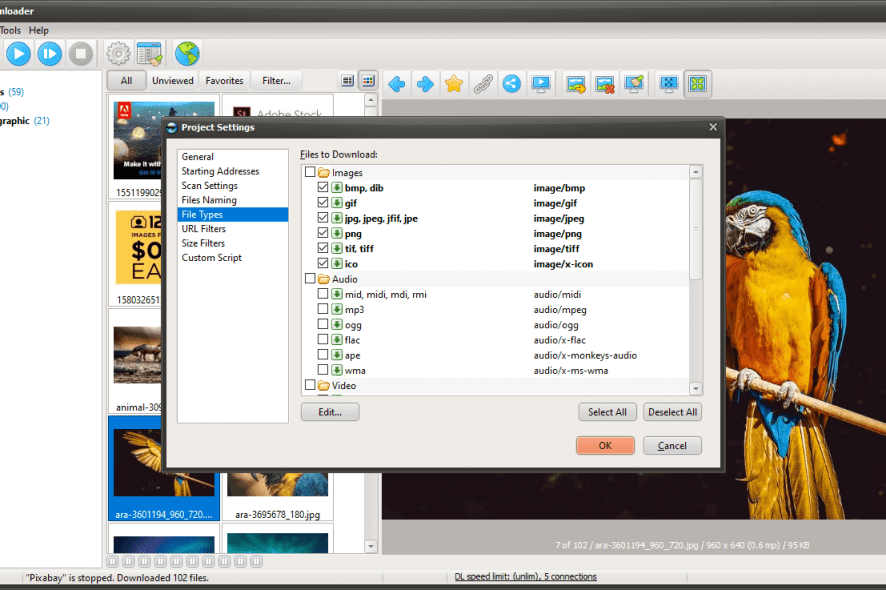The width and height of the screenshot is (886, 590).
Task: Open the Tools menu
Action: pos(10,31)
